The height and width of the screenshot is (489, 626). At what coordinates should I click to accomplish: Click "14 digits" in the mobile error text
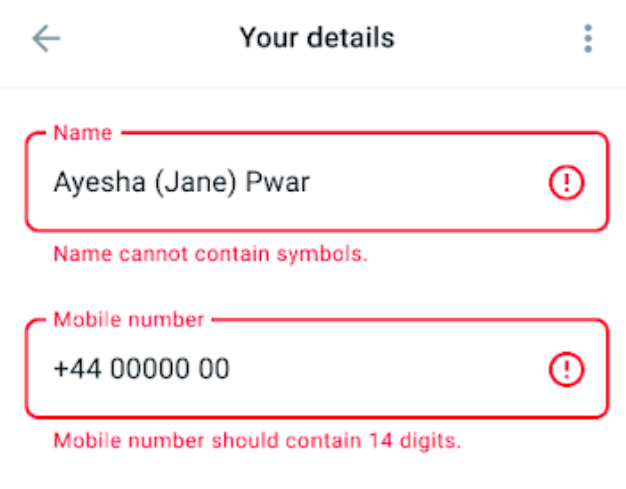tap(422, 440)
